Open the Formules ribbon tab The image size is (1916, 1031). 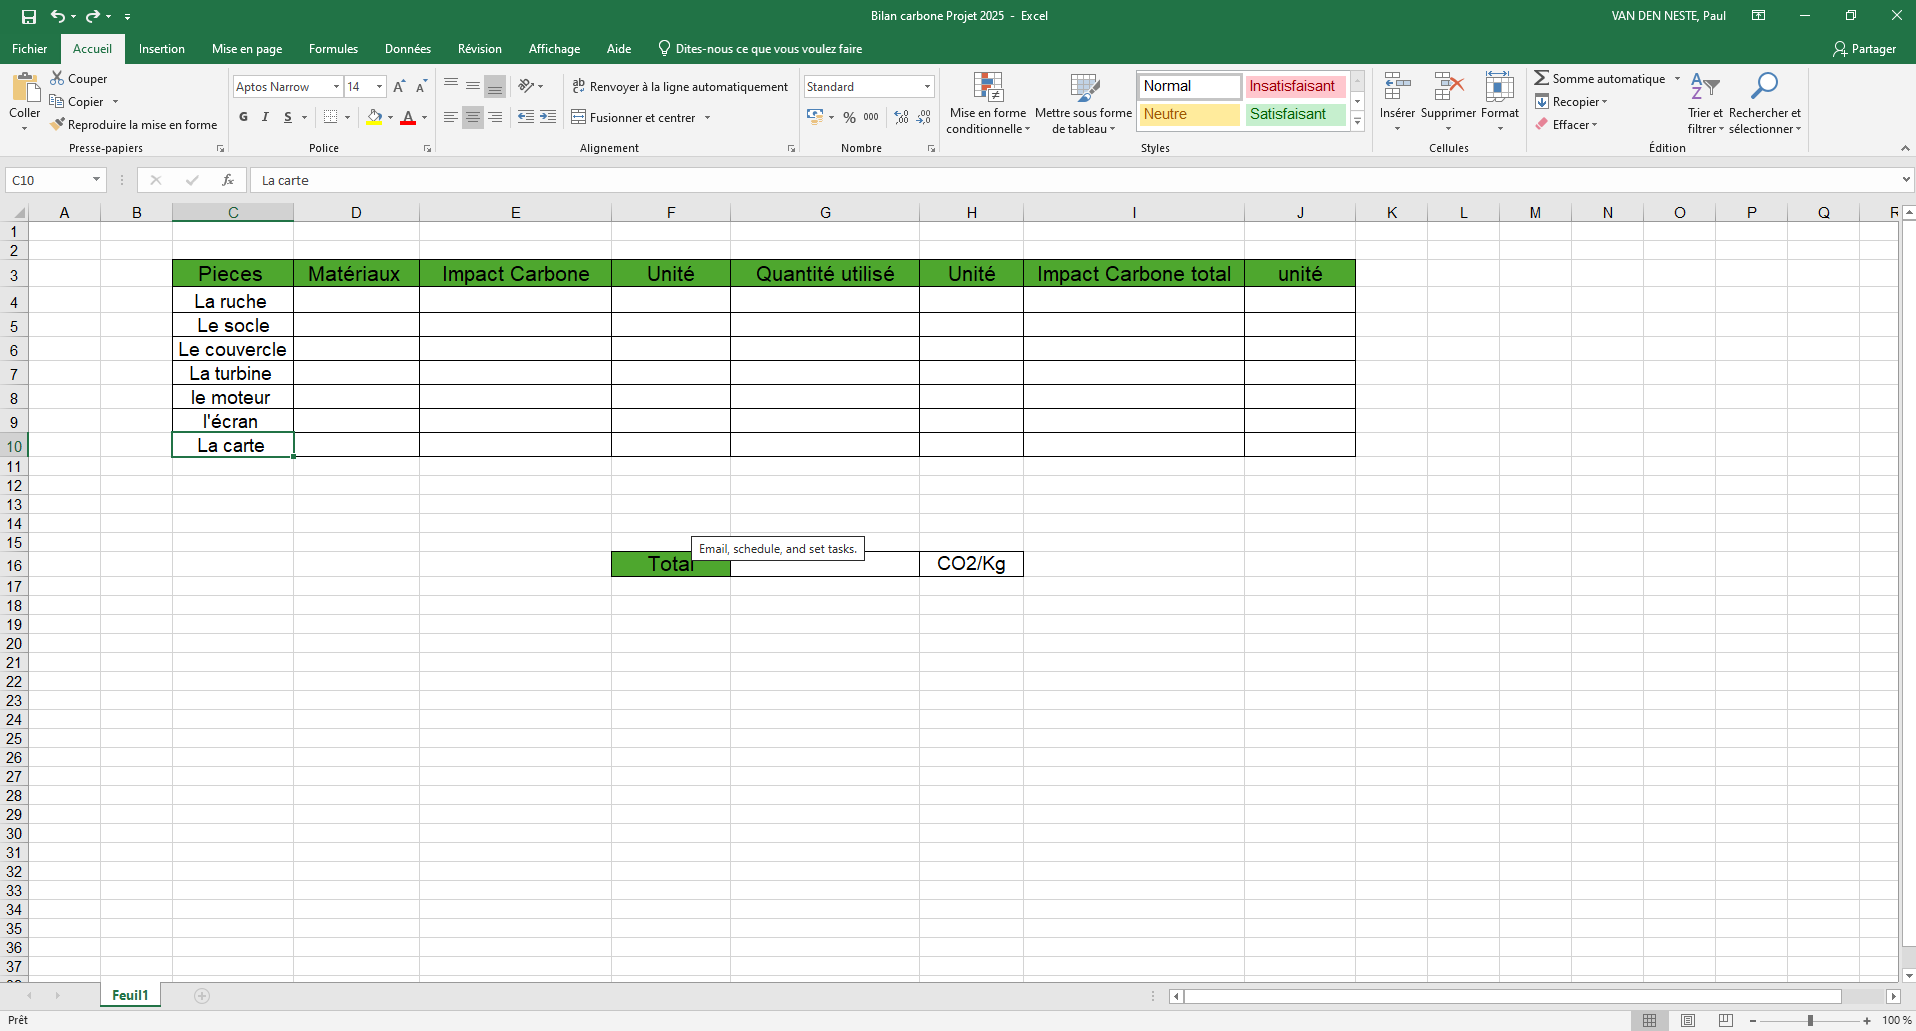[x=333, y=49]
